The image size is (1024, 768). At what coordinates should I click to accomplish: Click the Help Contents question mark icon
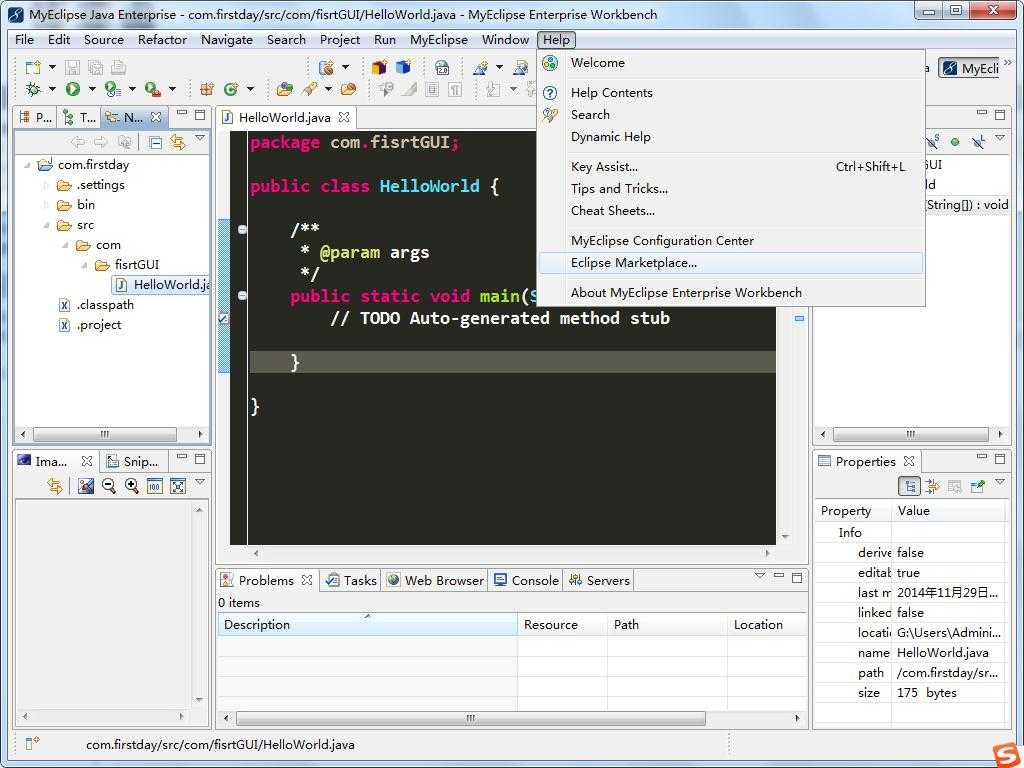[x=551, y=93]
